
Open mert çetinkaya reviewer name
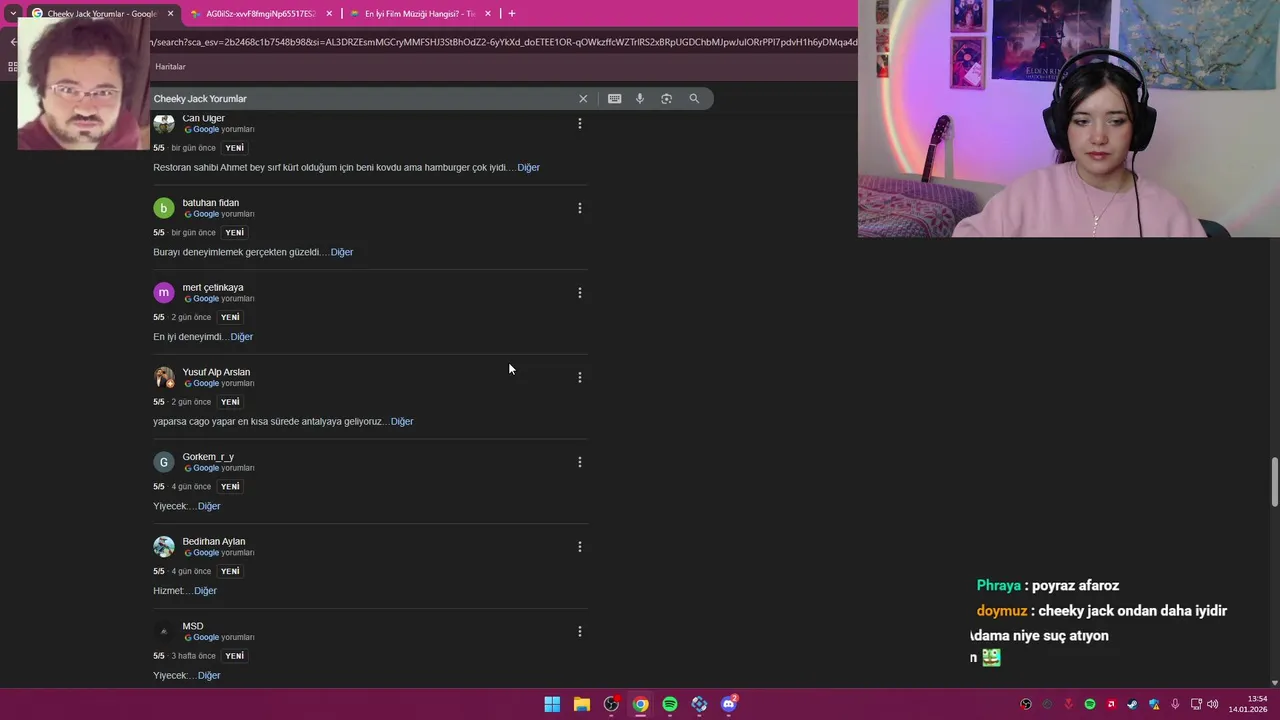pyautogui.click(x=213, y=288)
